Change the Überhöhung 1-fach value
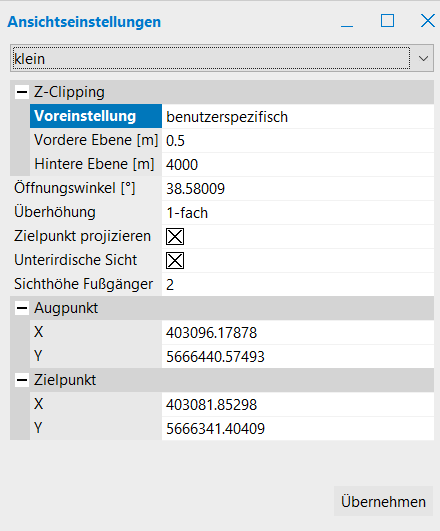This screenshot has height=531, width=440. tap(298, 213)
